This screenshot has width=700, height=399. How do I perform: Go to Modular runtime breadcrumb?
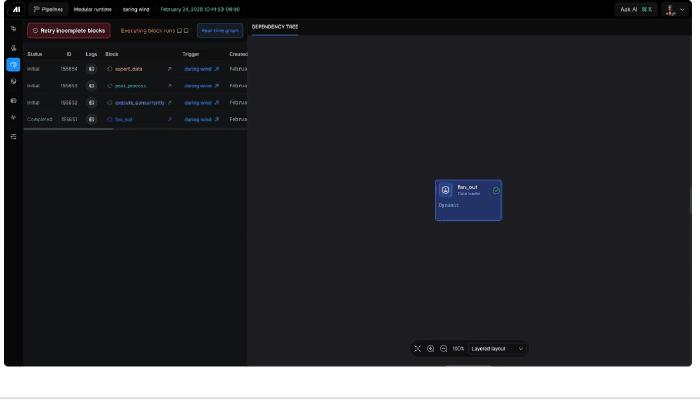(x=92, y=9)
